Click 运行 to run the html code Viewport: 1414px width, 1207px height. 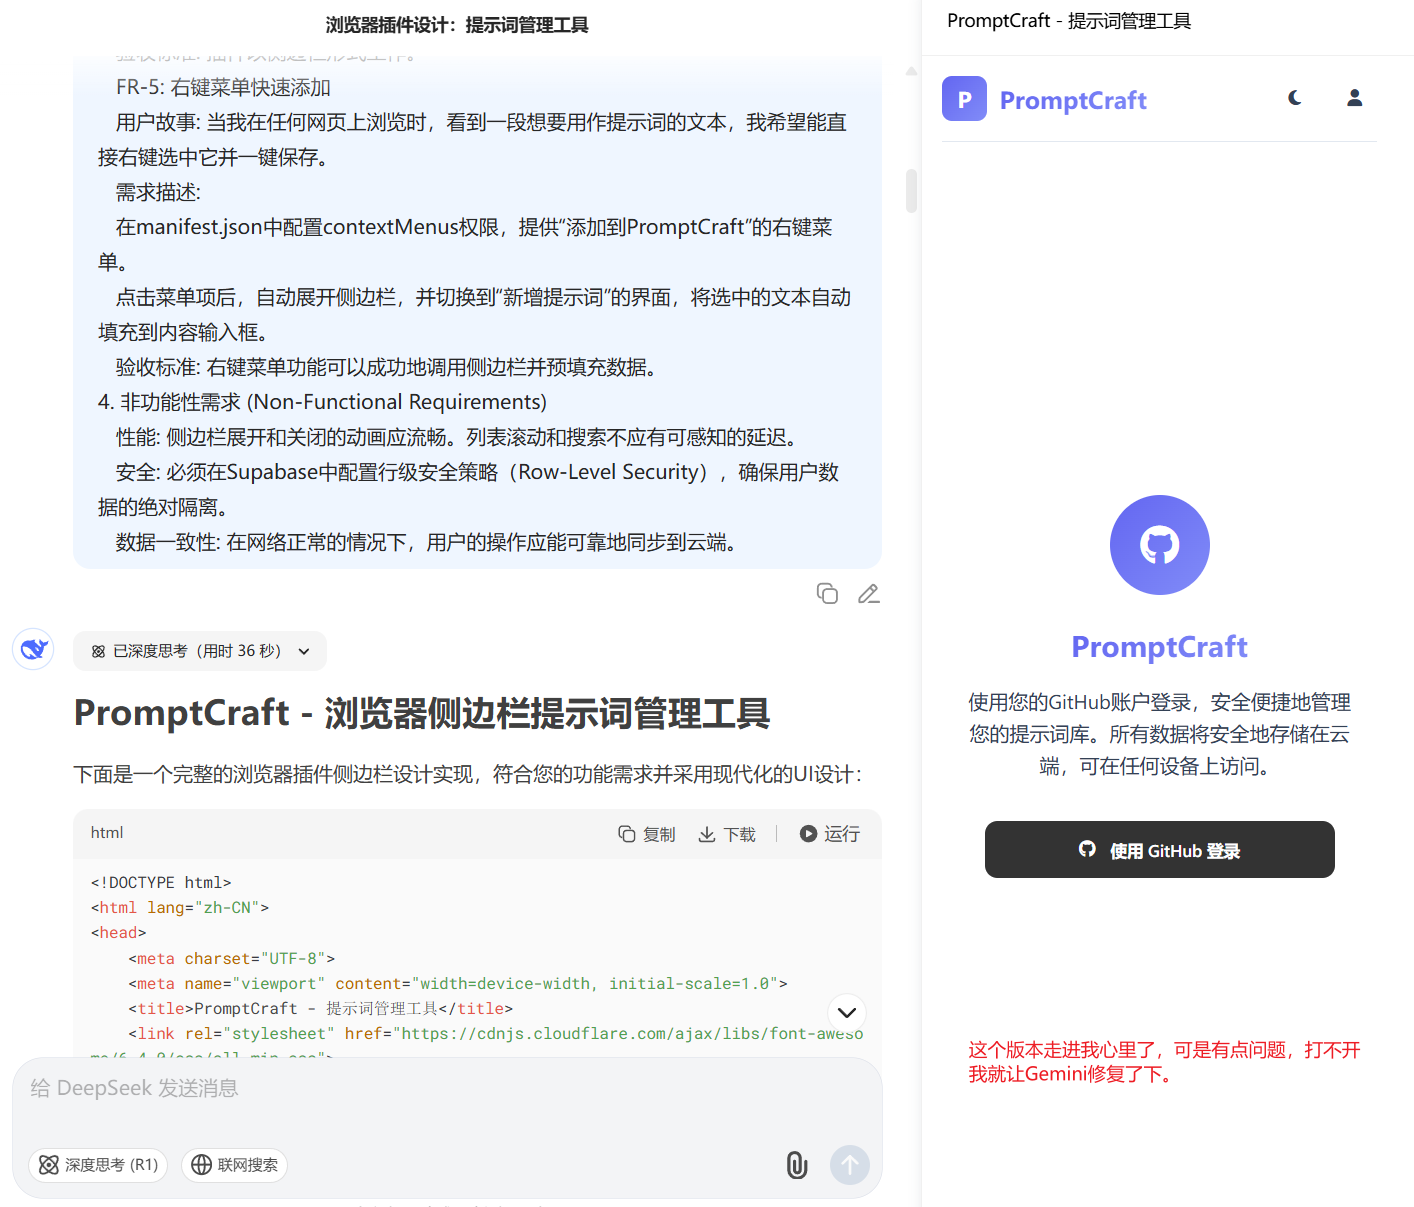click(830, 834)
